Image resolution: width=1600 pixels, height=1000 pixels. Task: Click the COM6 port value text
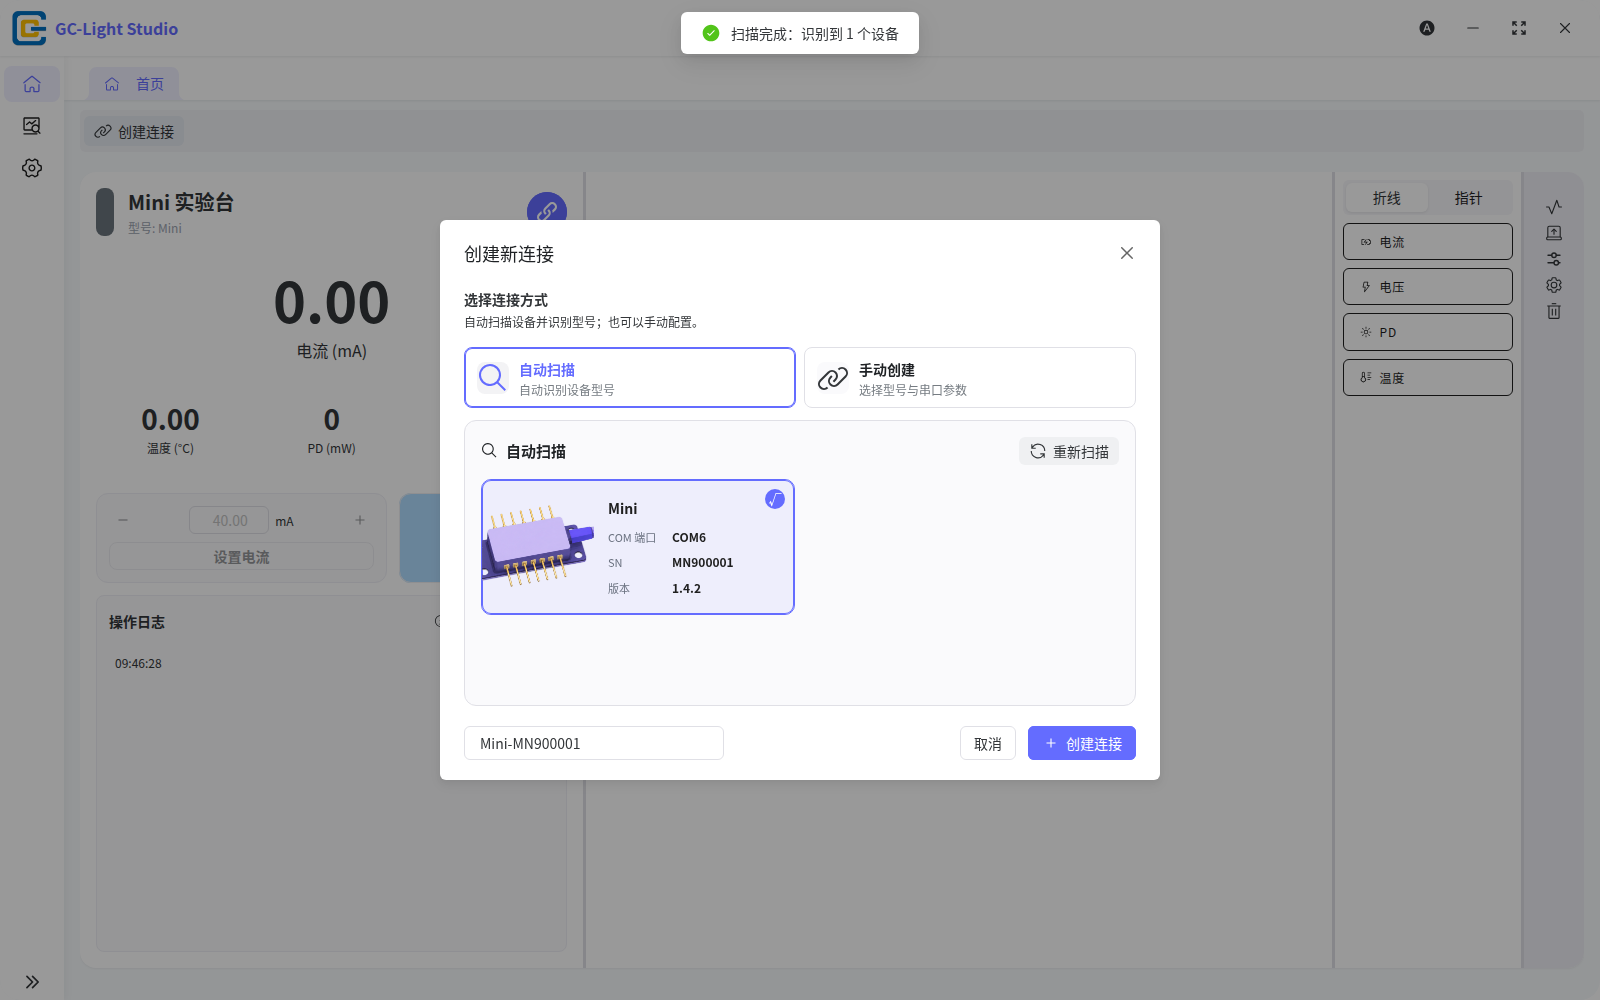pos(689,538)
